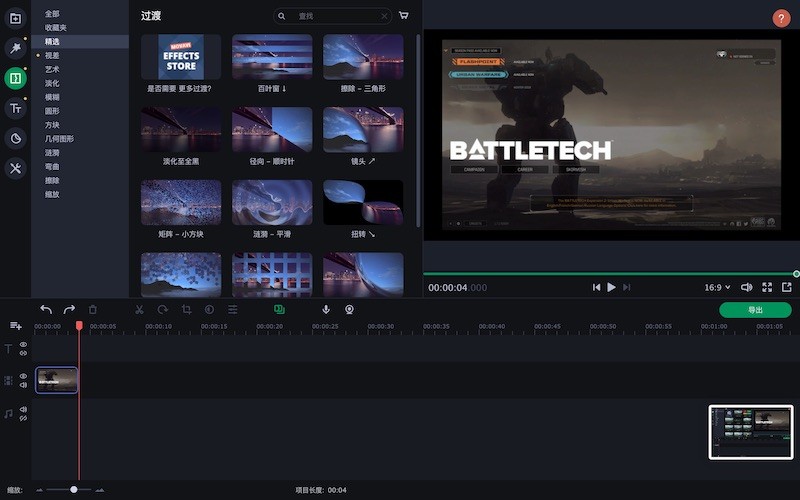800x500 pixels.
Task: Select 淡化 category
Action: pos(52,83)
